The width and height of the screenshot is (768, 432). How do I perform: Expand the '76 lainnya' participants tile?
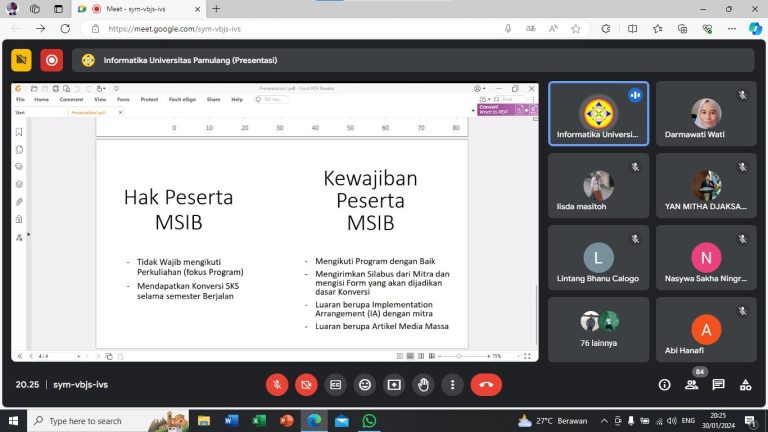tap(598, 327)
